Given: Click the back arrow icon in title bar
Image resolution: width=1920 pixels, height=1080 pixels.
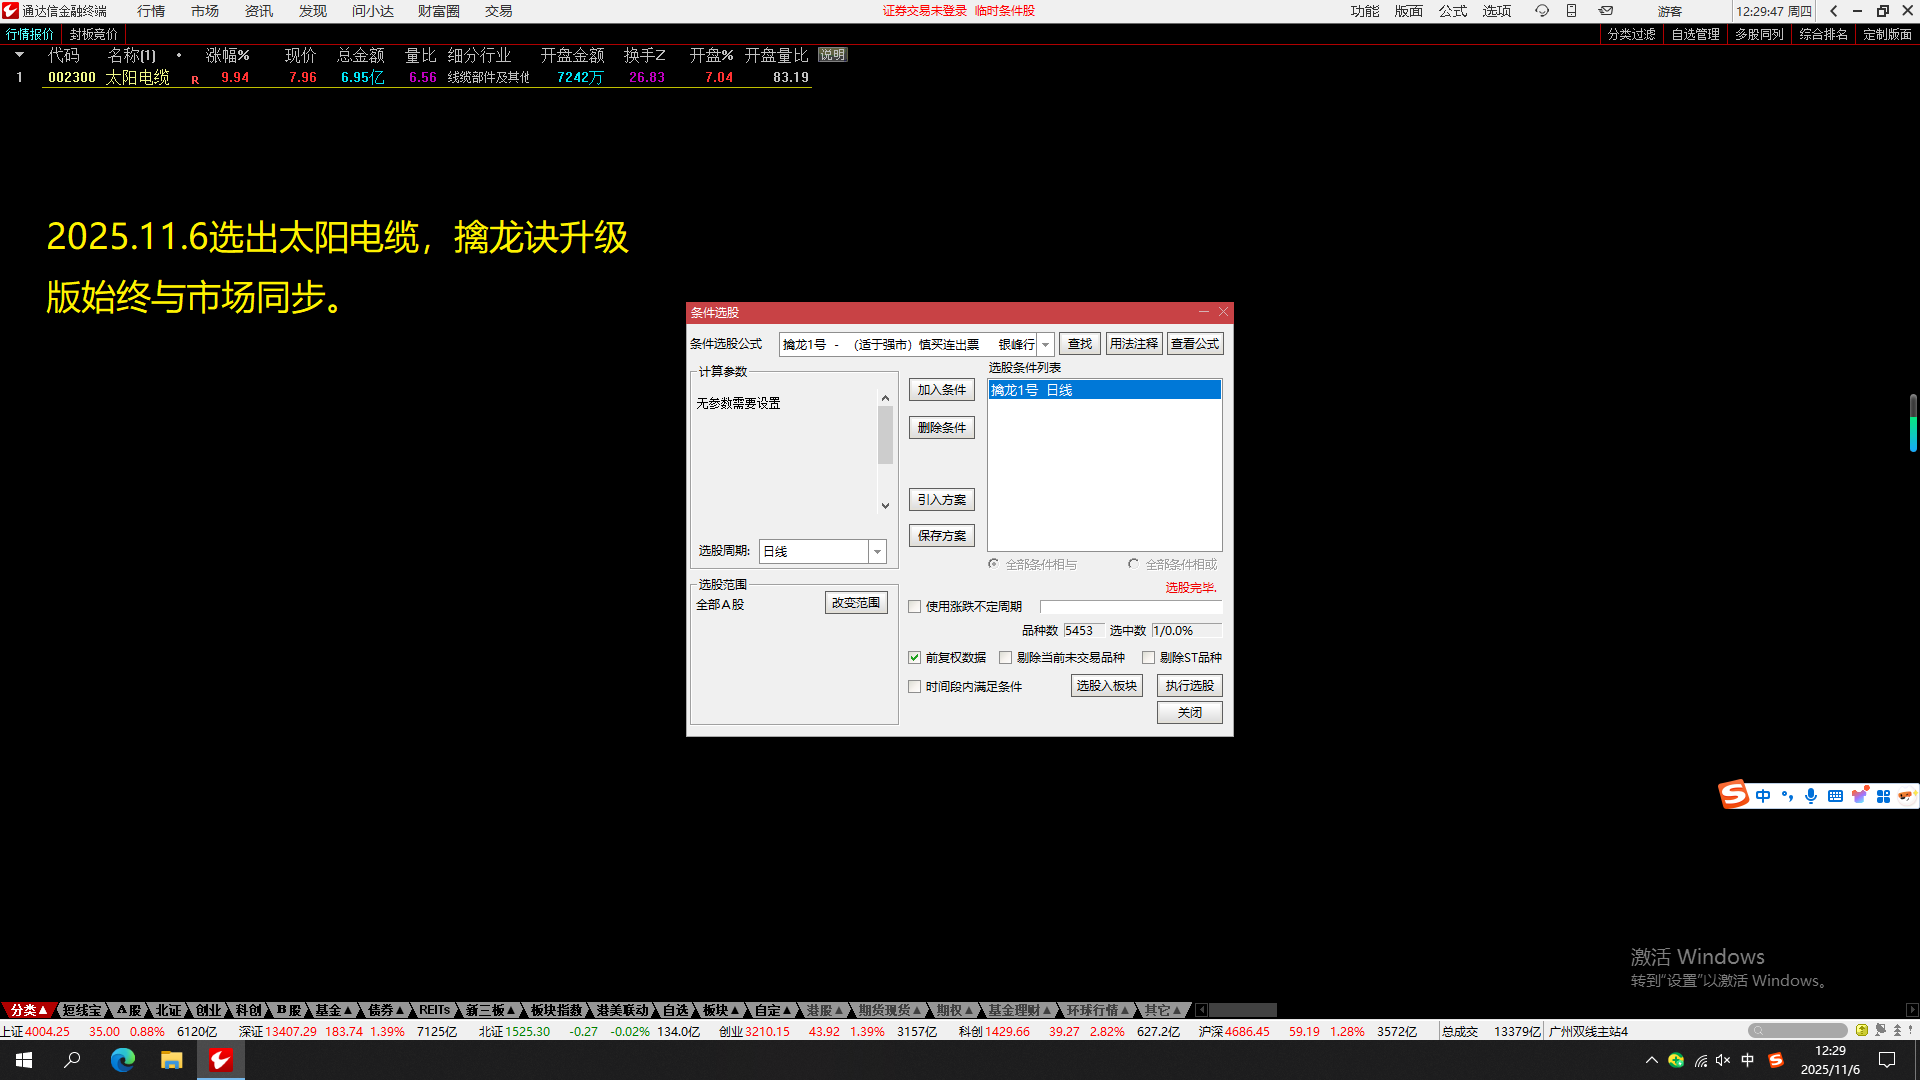Looking at the screenshot, I should click(x=1833, y=11).
